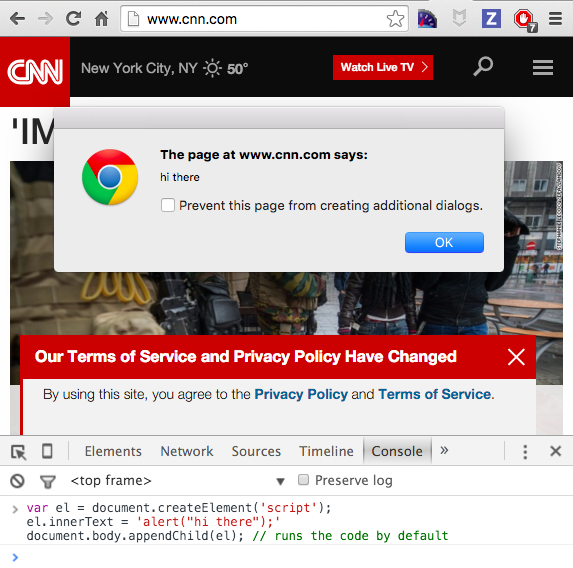Click the executed console code 'var el' line
573x568 pixels.
click(178, 508)
